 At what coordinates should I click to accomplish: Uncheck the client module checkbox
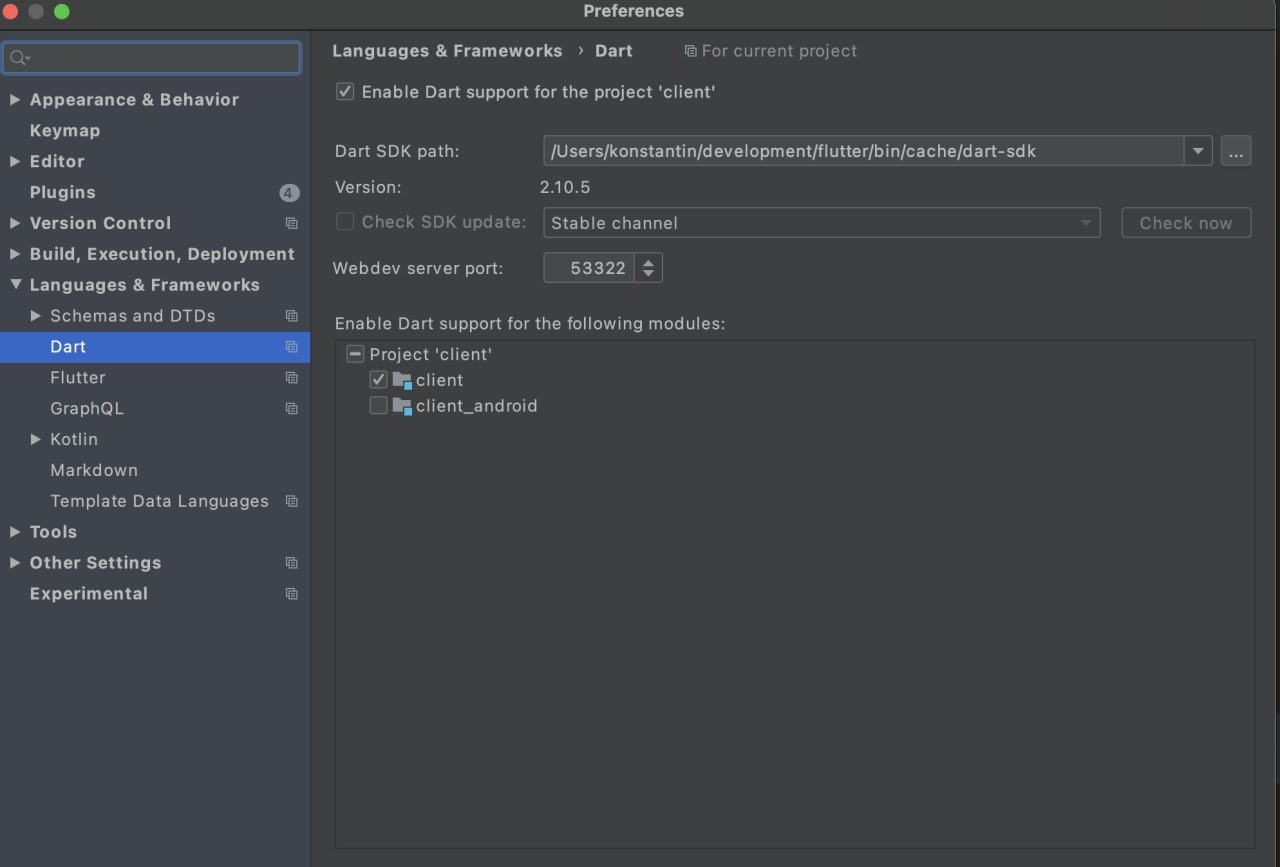pos(378,380)
